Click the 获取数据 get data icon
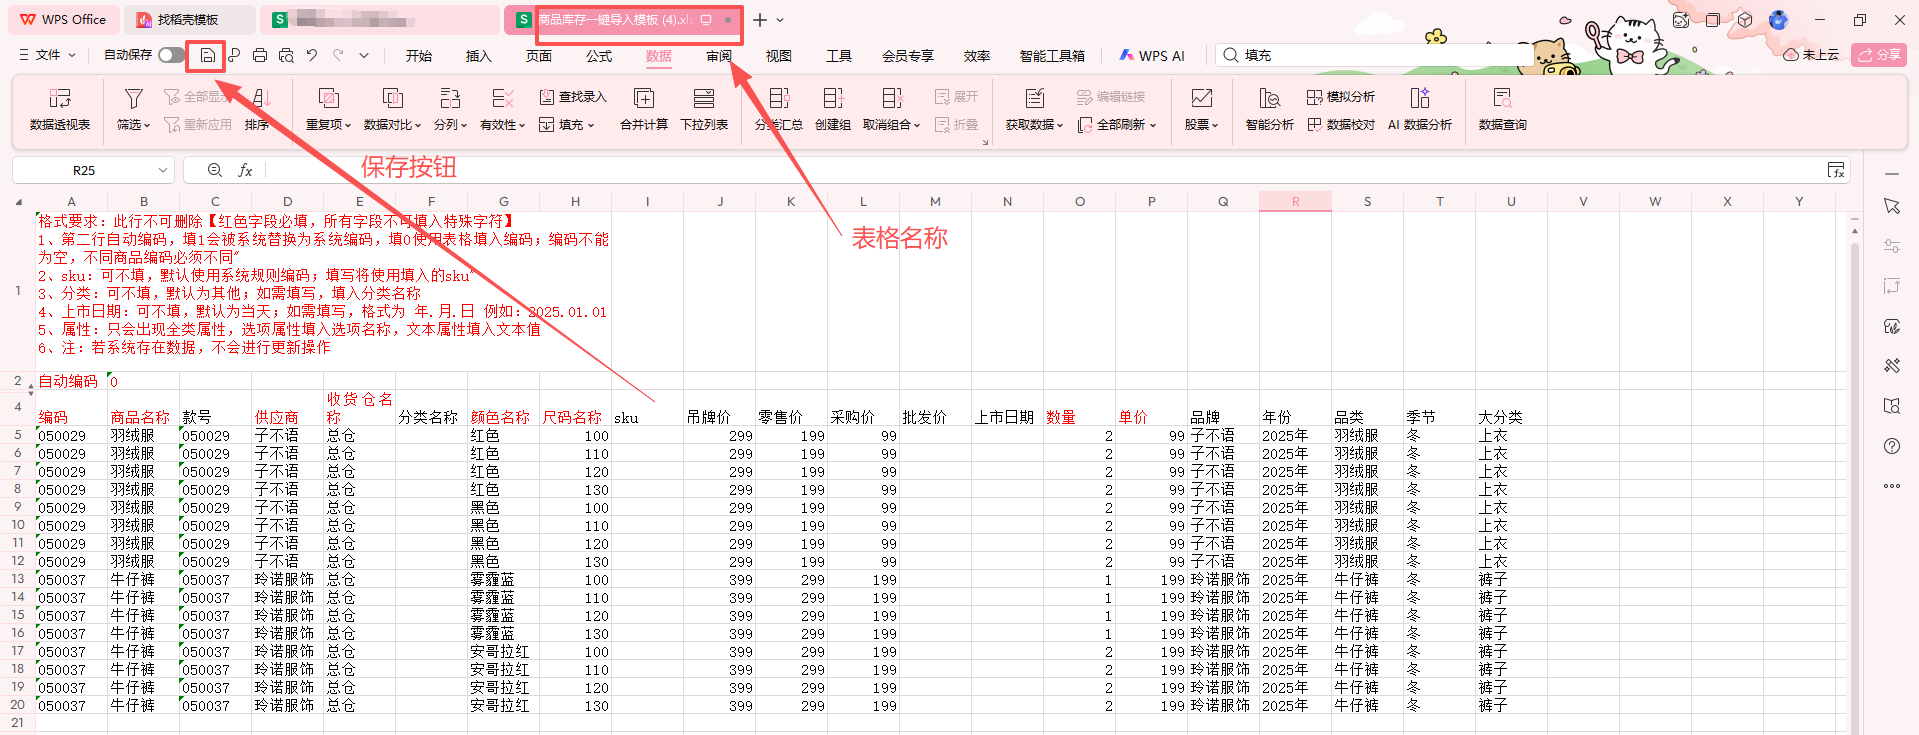The width and height of the screenshot is (1919, 735). (x=1035, y=98)
